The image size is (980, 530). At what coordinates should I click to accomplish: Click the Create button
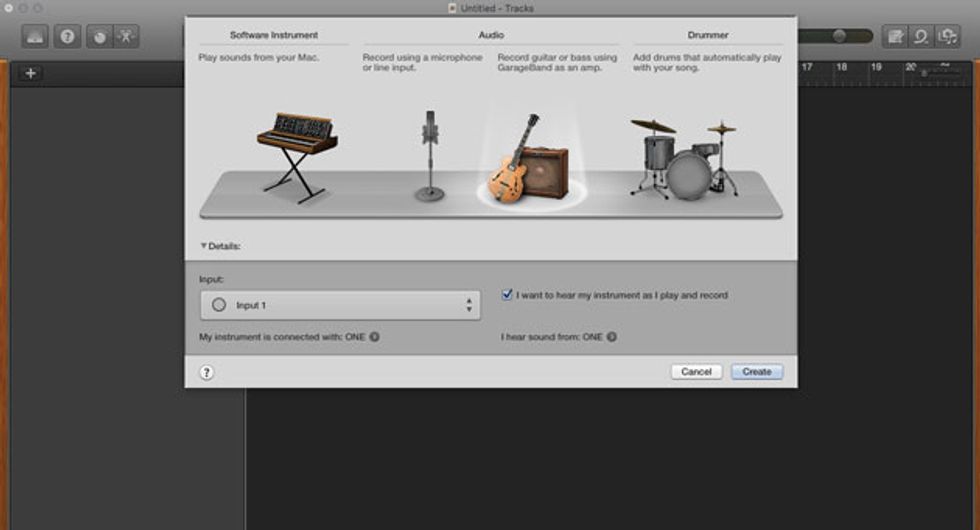[757, 372]
